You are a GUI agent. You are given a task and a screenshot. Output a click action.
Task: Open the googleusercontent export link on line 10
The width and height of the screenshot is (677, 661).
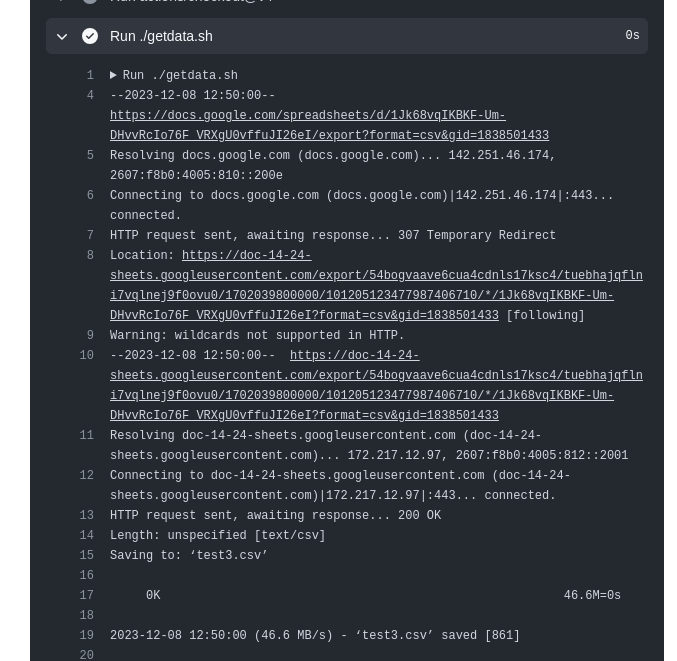coord(376,386)
